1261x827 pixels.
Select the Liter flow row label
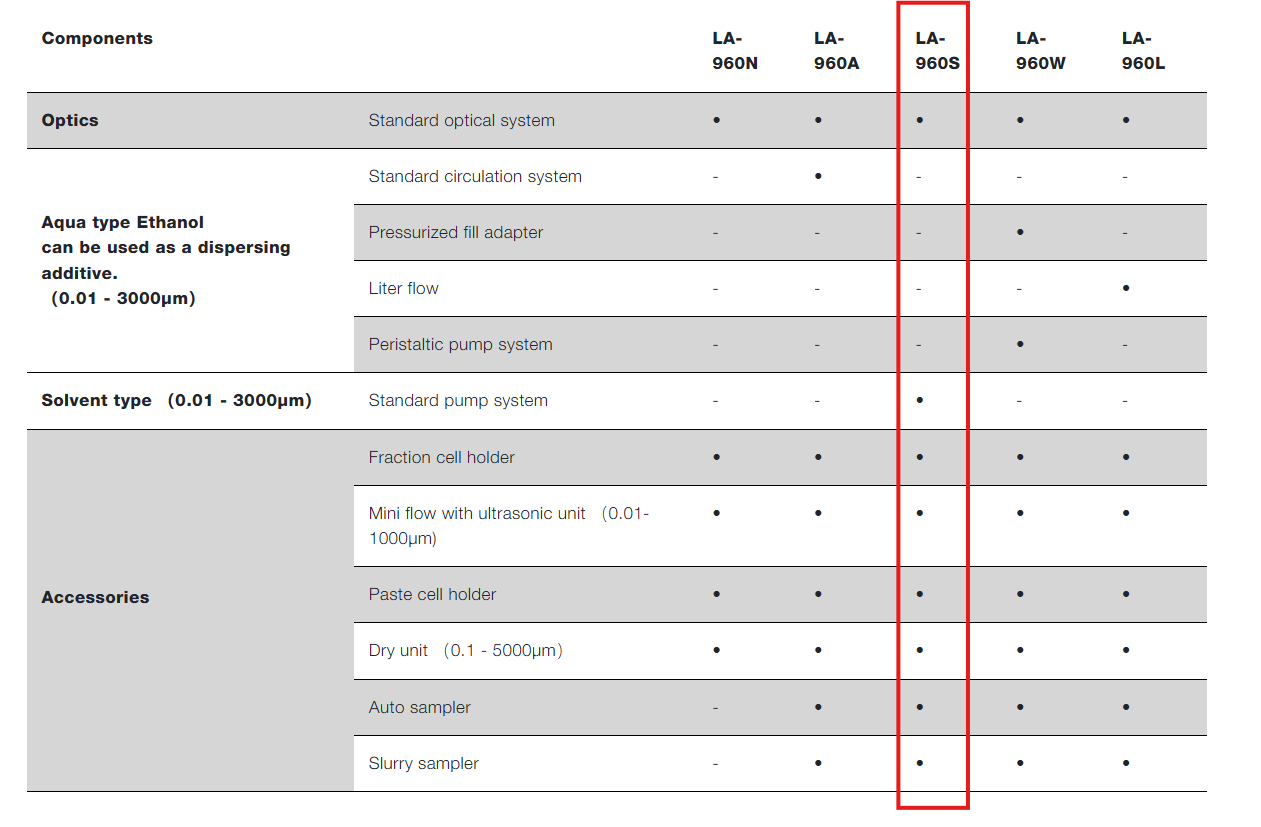403,288
